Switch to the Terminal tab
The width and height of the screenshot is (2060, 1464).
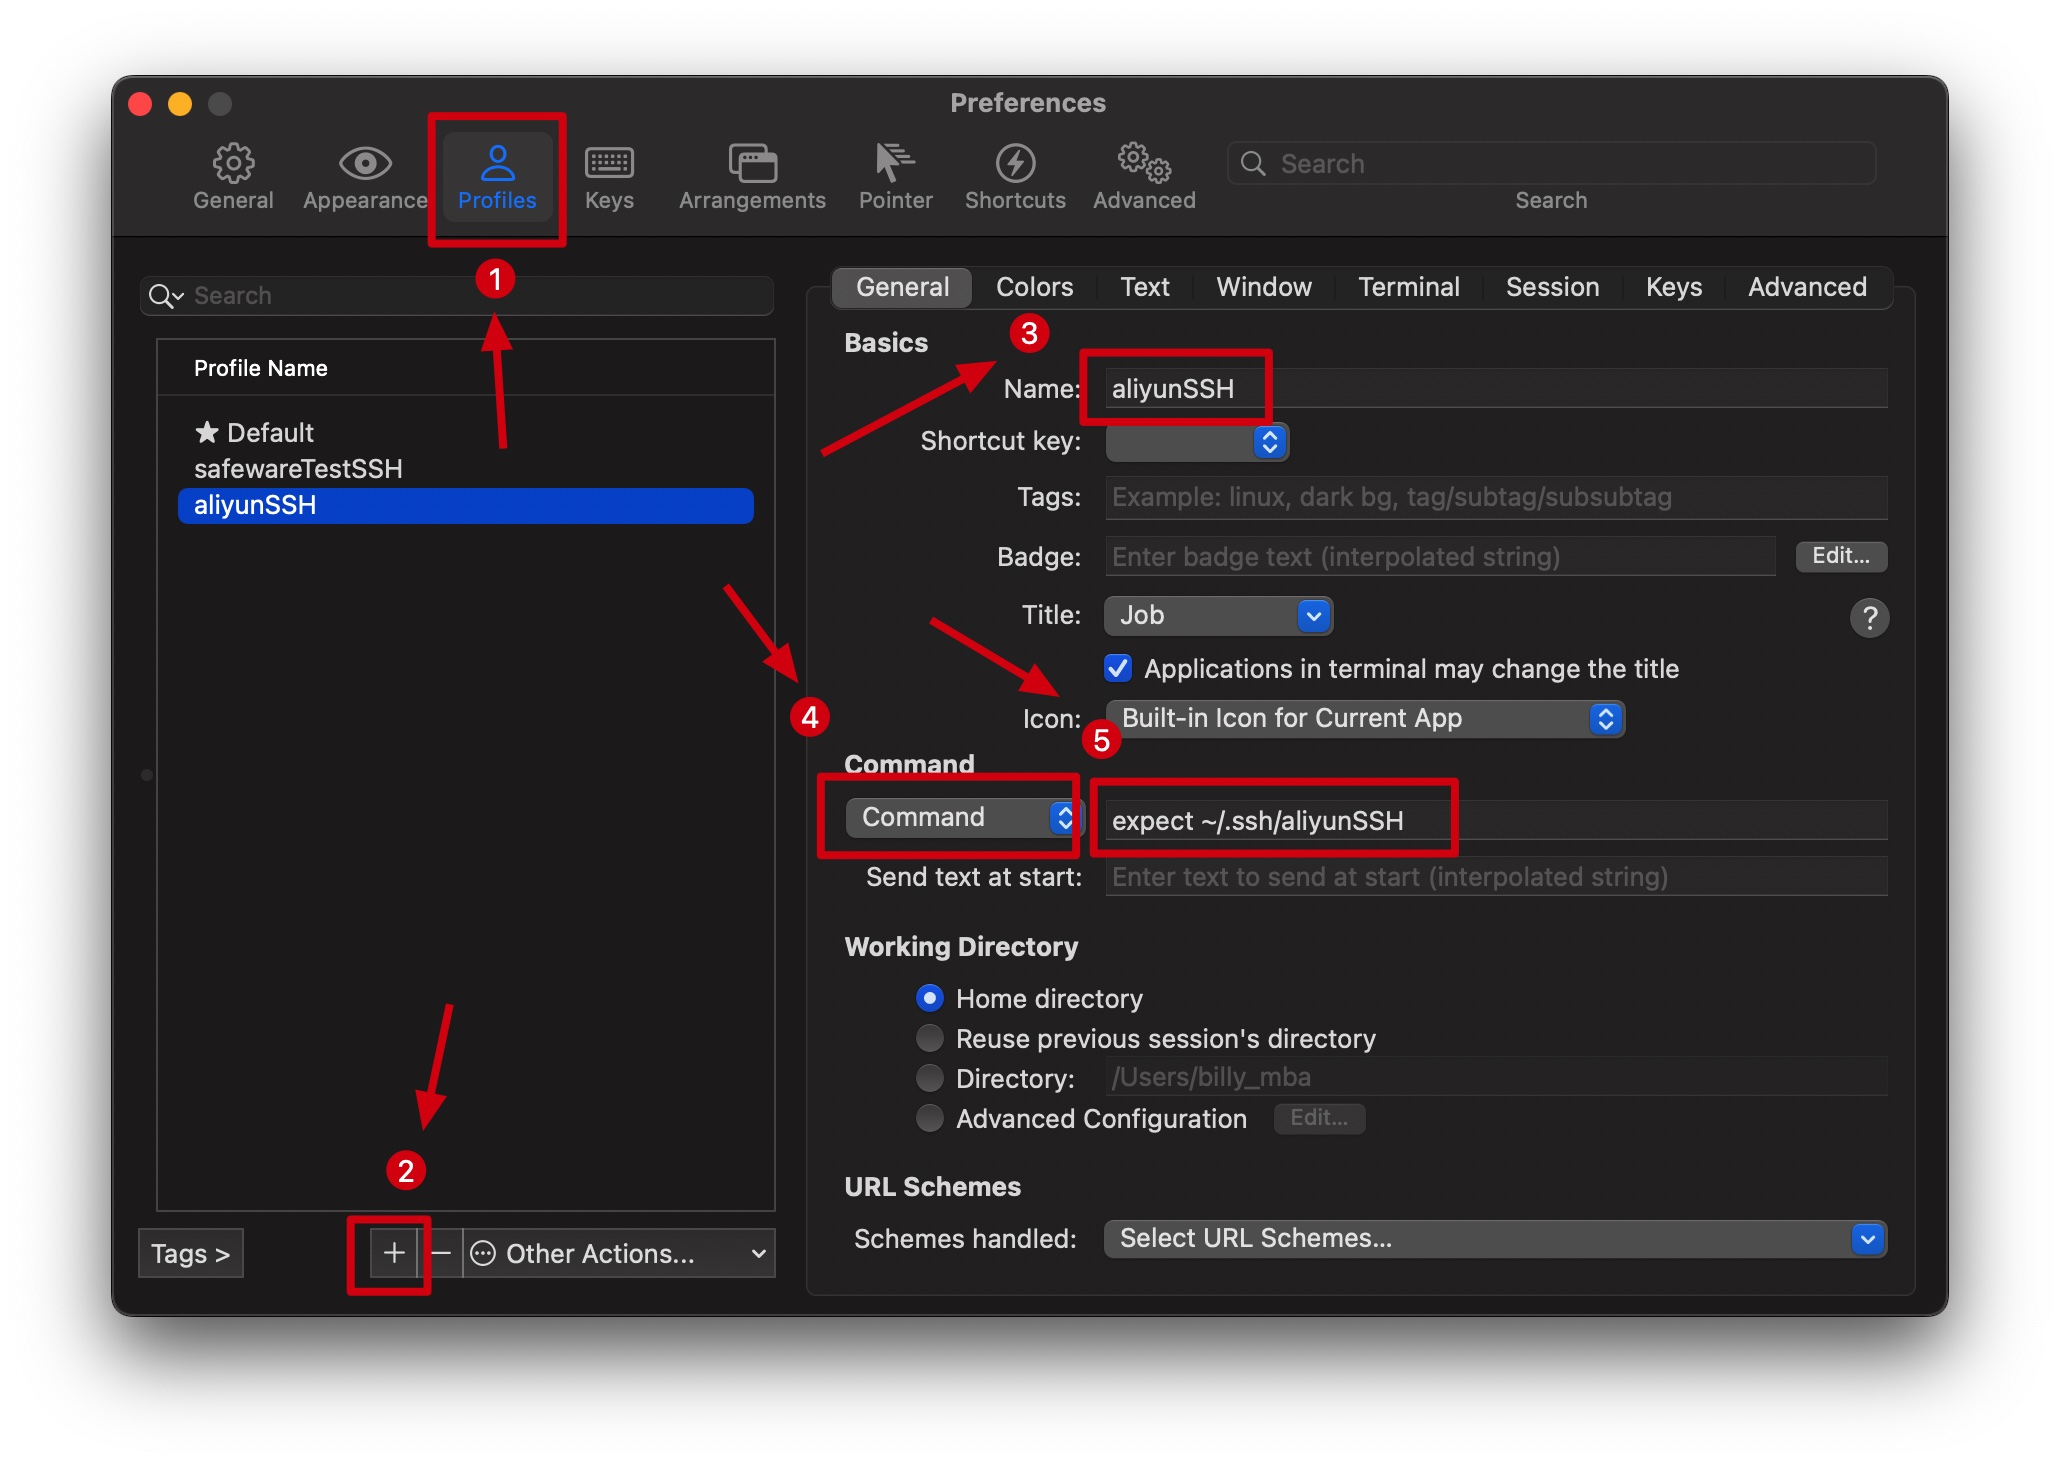pos(1408,287)
